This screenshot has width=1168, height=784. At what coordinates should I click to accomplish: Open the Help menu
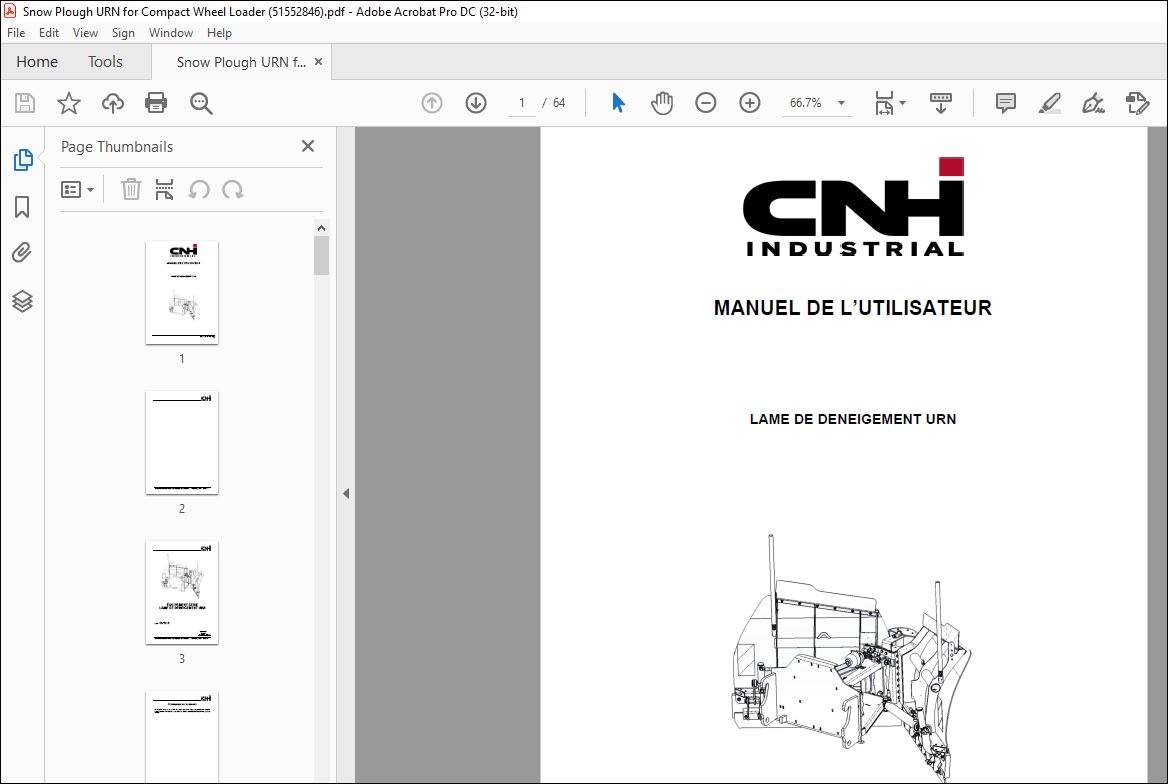[x=219, y=33]
